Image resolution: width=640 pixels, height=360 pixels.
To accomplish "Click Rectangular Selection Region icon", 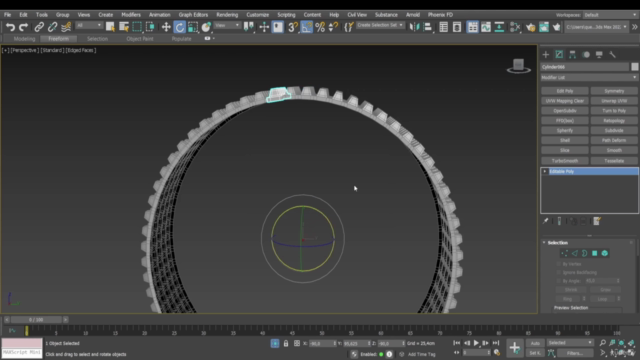I will pyautogui.click(x=137, y=27).
